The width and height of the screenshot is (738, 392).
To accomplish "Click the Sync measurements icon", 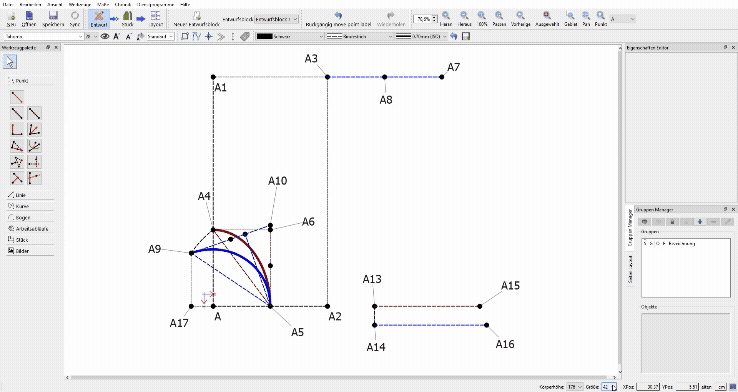I will click(x=75, y=18).
